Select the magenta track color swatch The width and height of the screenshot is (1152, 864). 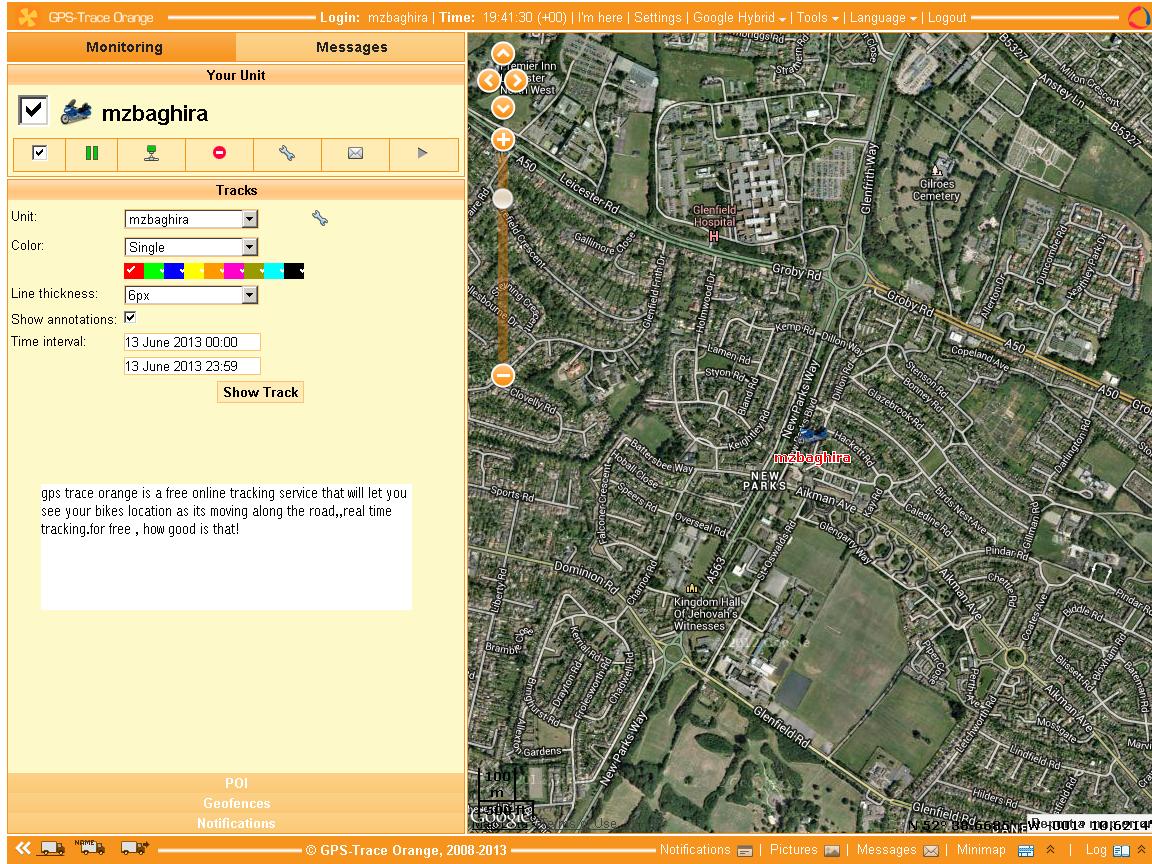(x=234, y=271)
